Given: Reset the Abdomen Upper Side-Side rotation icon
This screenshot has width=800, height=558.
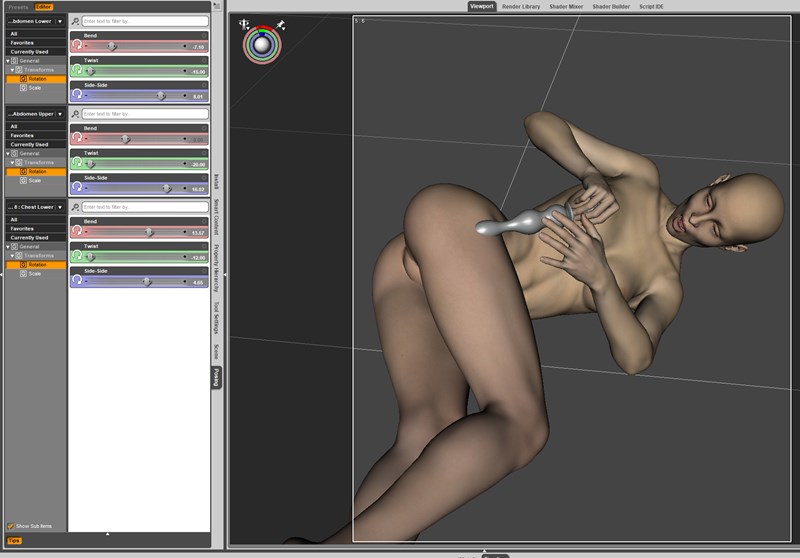Looking at the screenshot, I should (x=77, y=187).
